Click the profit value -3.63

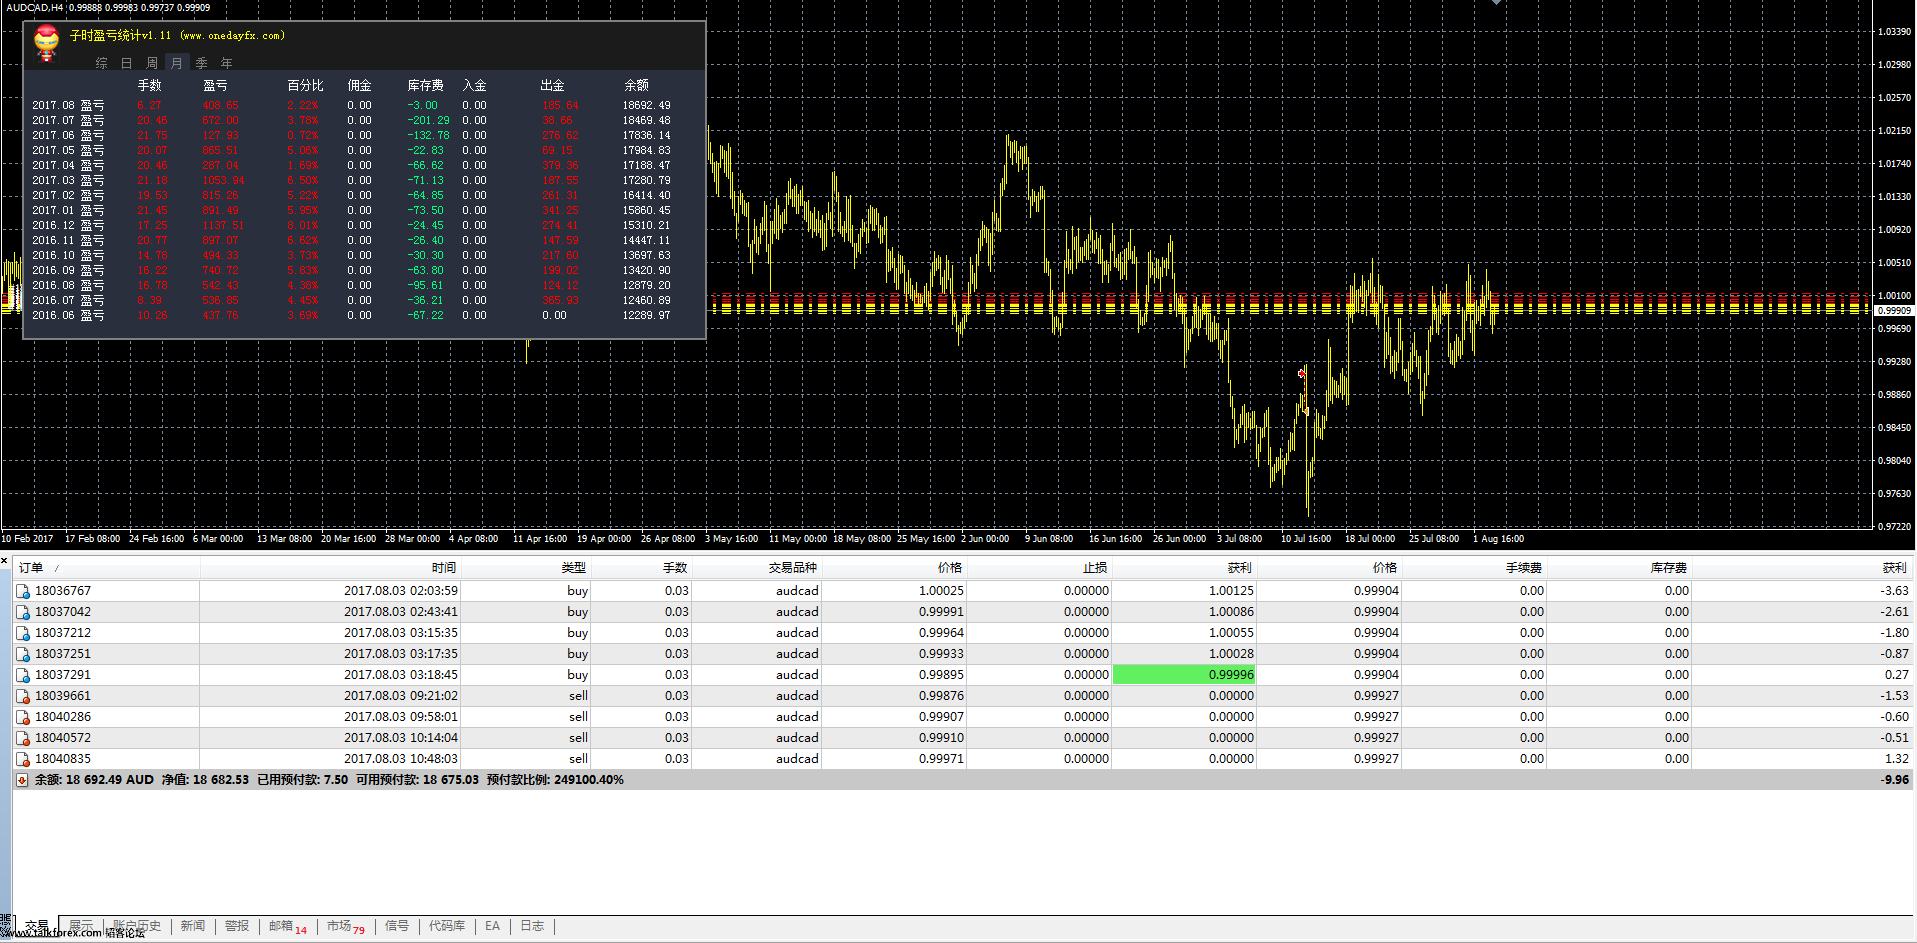pos(1894,591)
